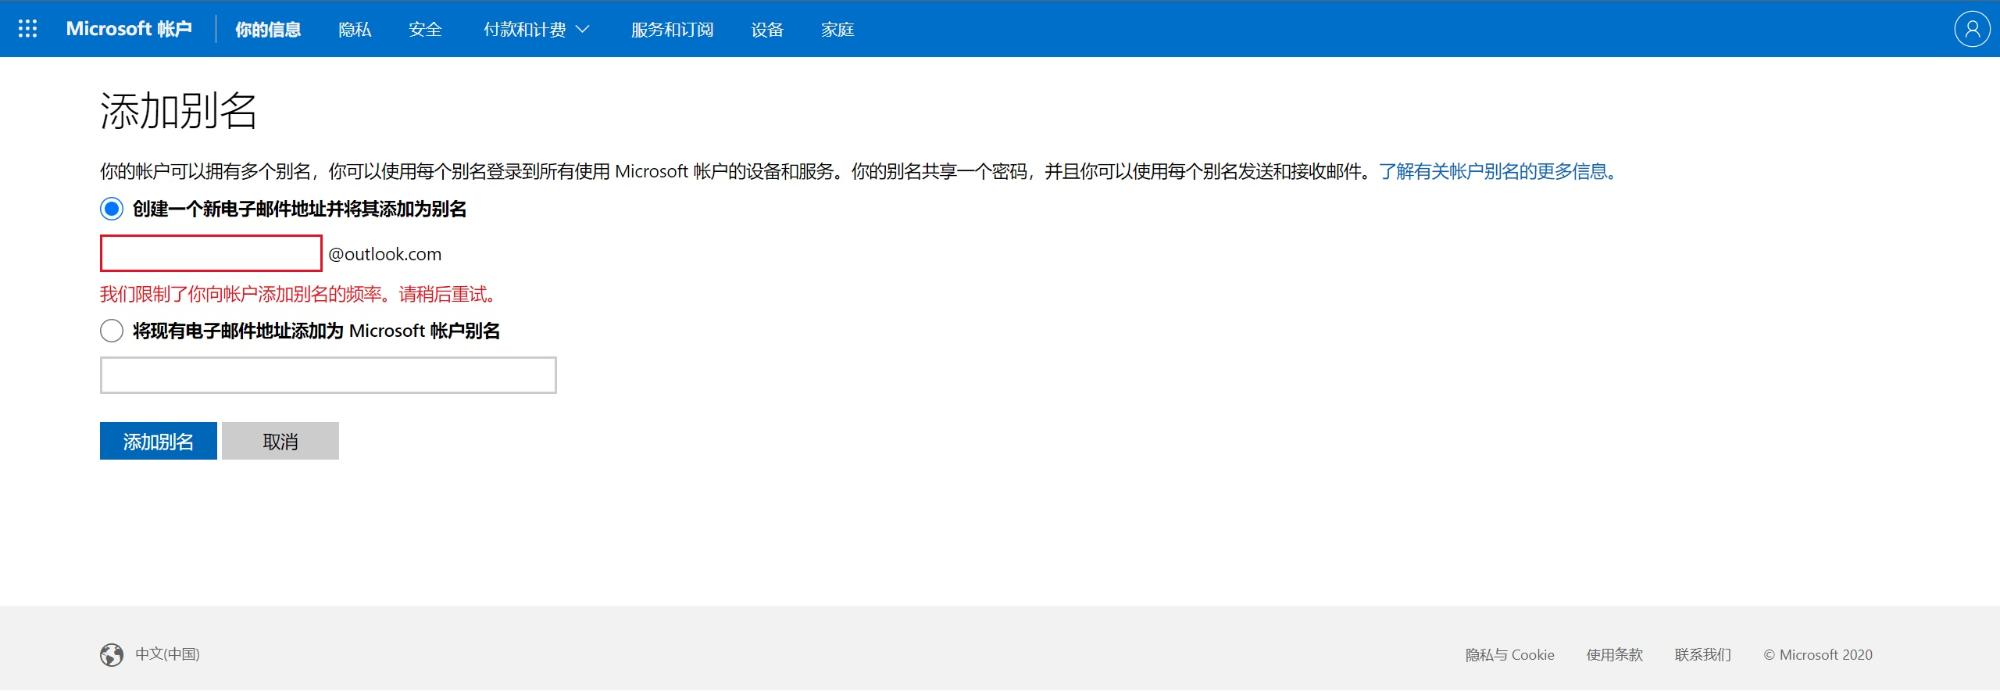The width and height of the screenshot is (2000, 691).
Task: Click the 中文(中国) language selector
Action: click(x=168, y=654)
